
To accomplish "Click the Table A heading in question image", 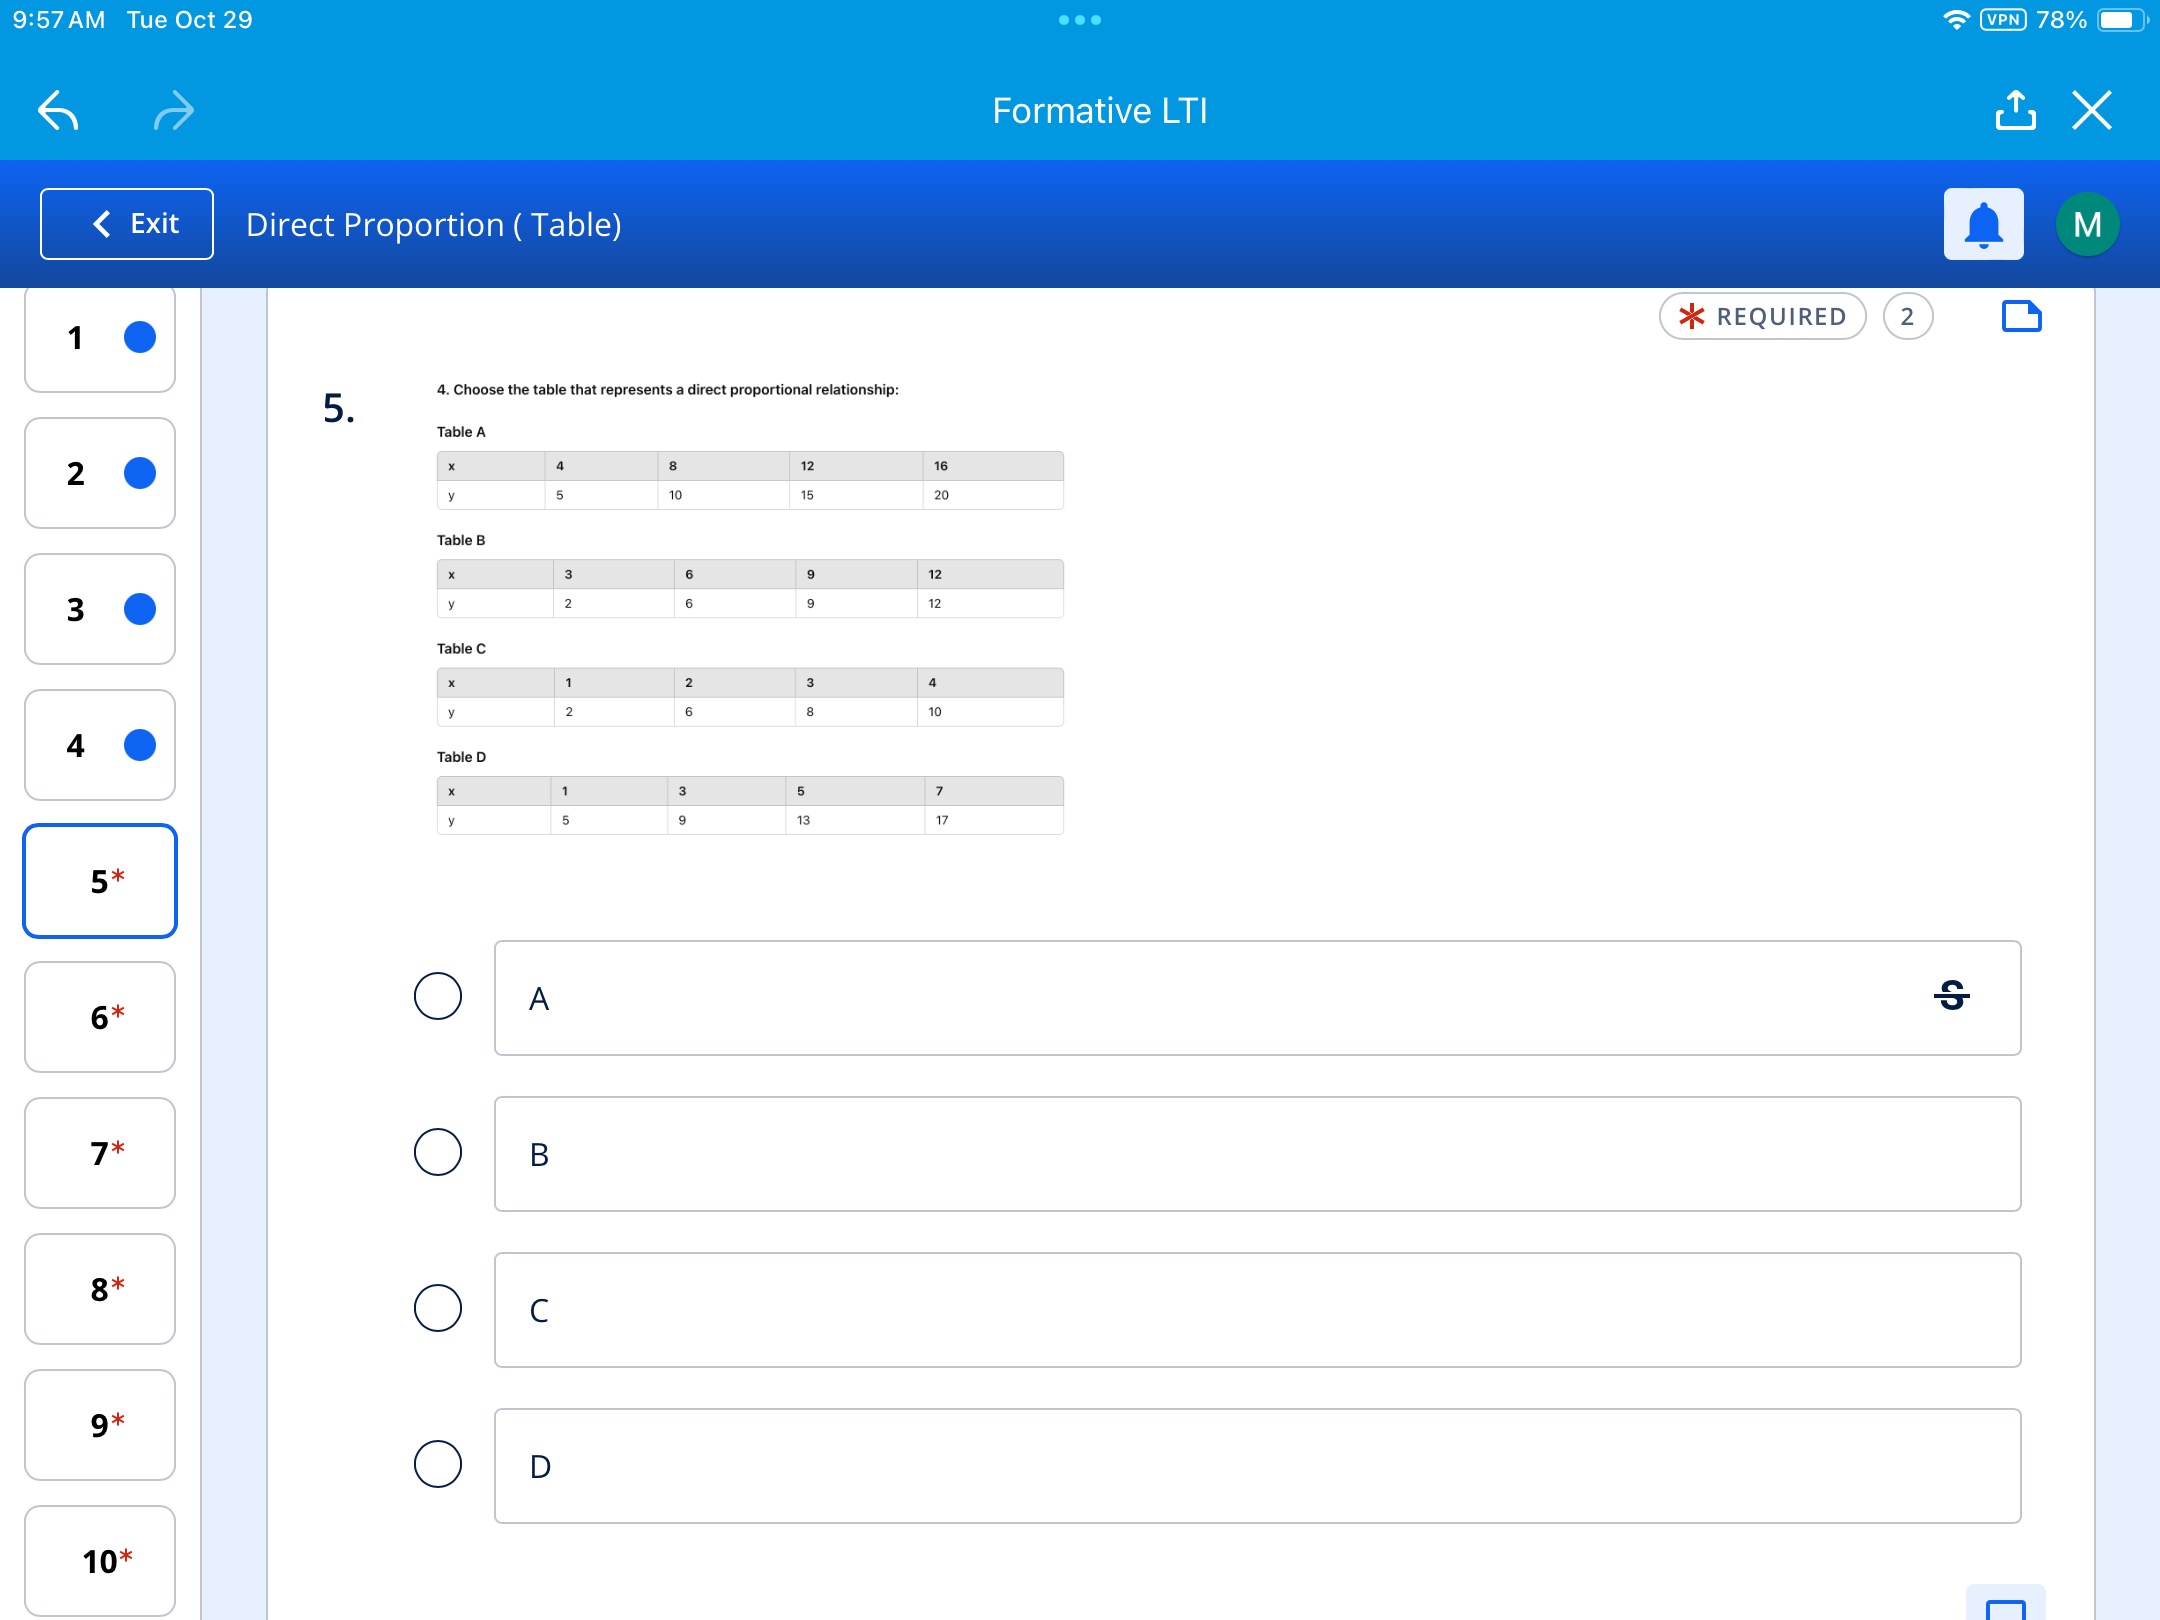I will tap(461, 432).
